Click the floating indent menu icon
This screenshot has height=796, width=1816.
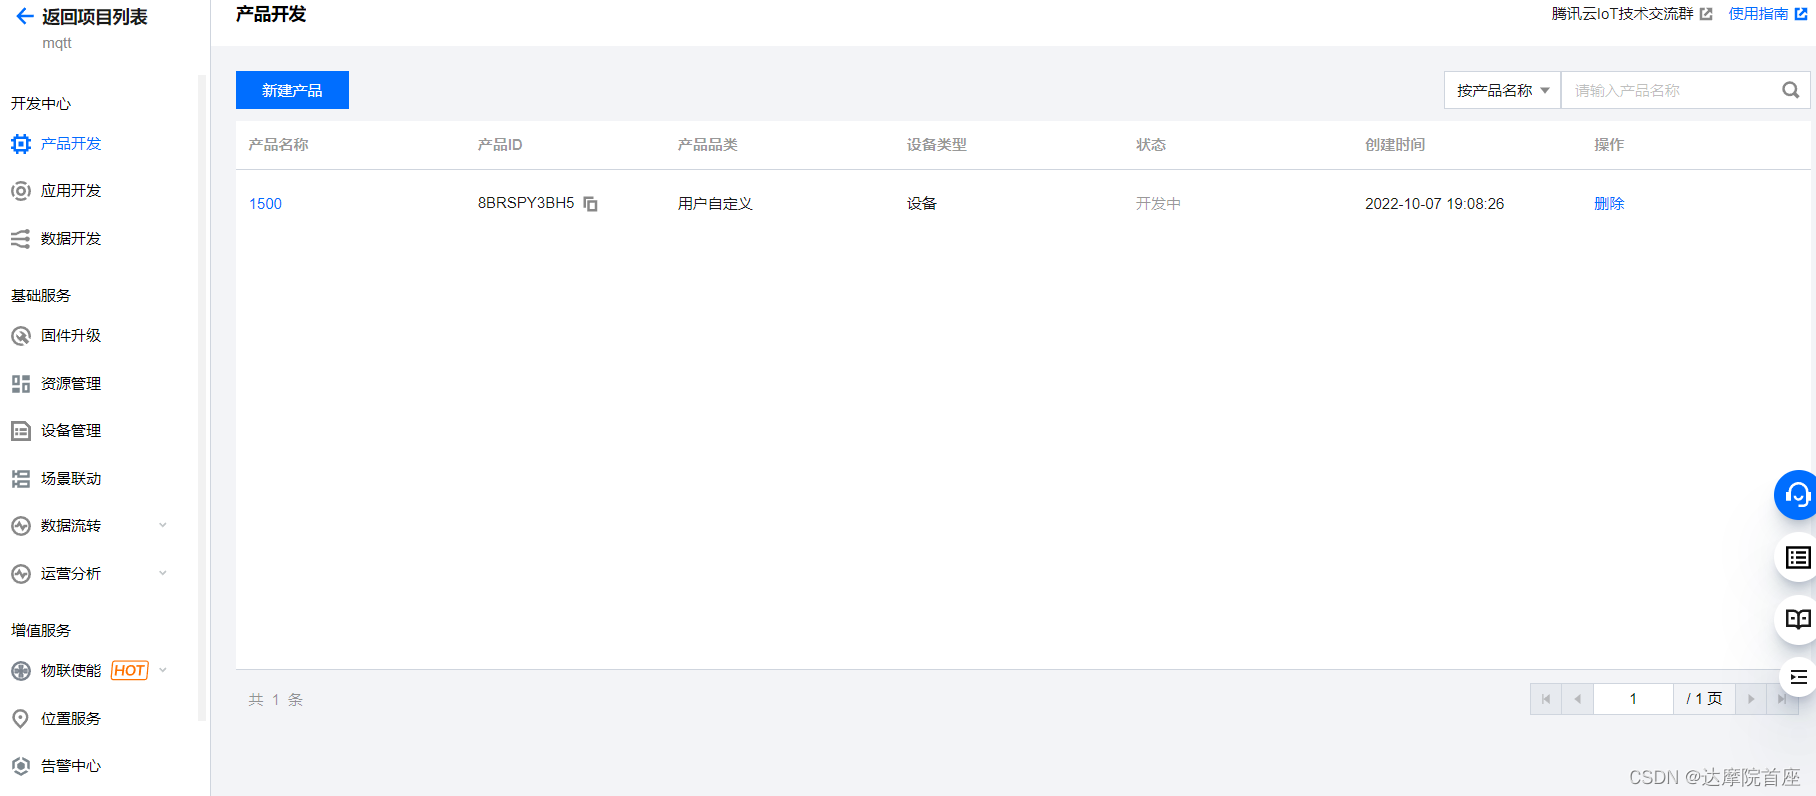click(x=1799, y=677)
